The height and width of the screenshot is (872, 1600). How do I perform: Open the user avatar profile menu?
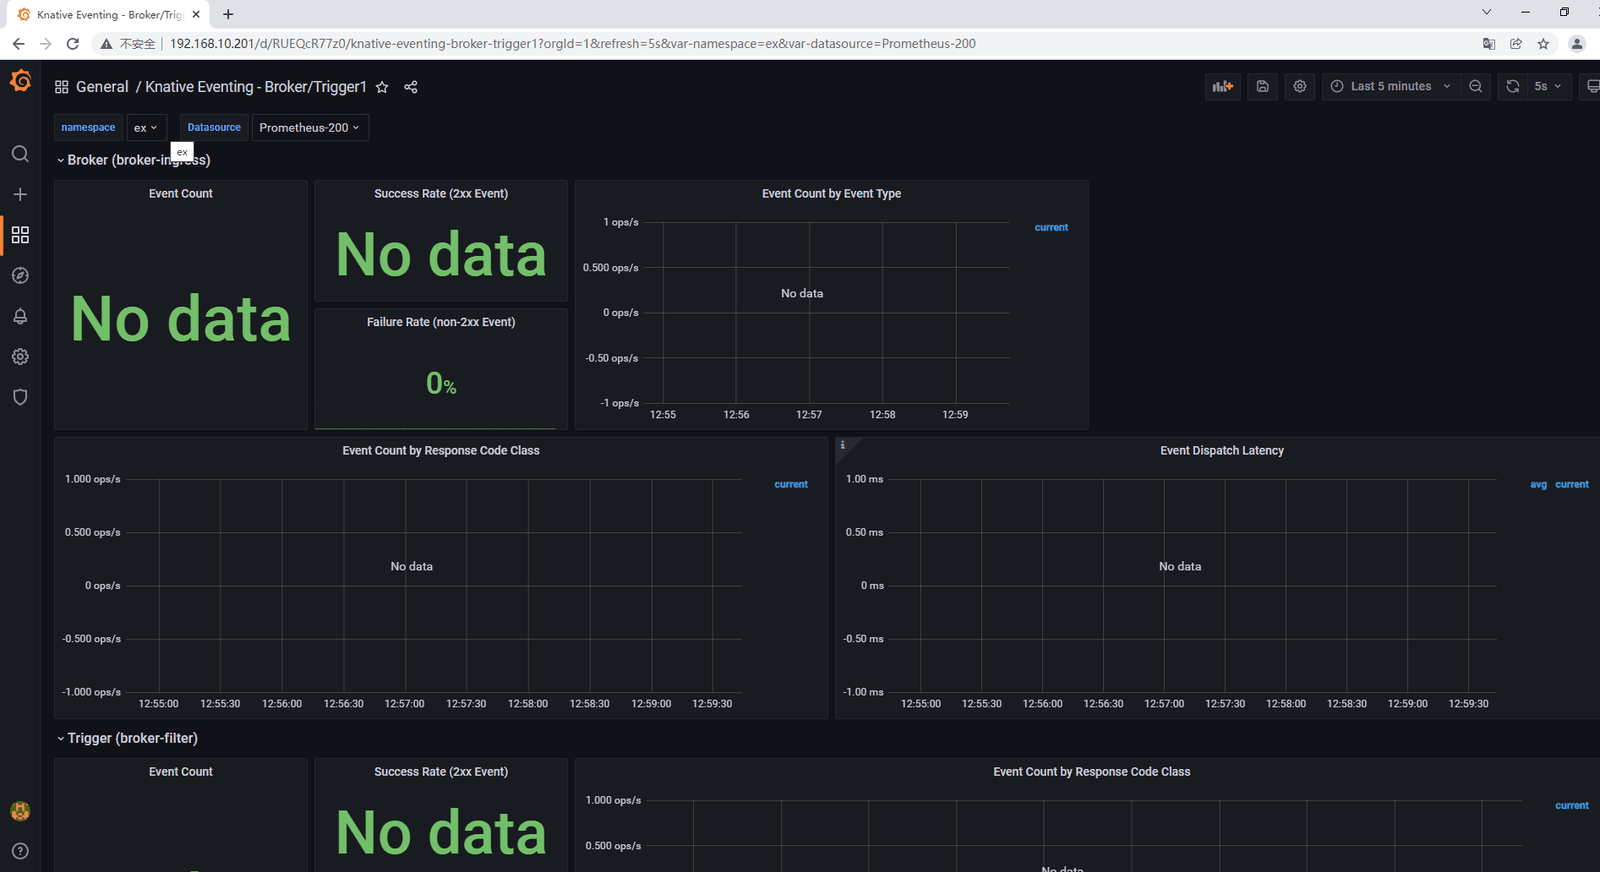click(20, 811)
